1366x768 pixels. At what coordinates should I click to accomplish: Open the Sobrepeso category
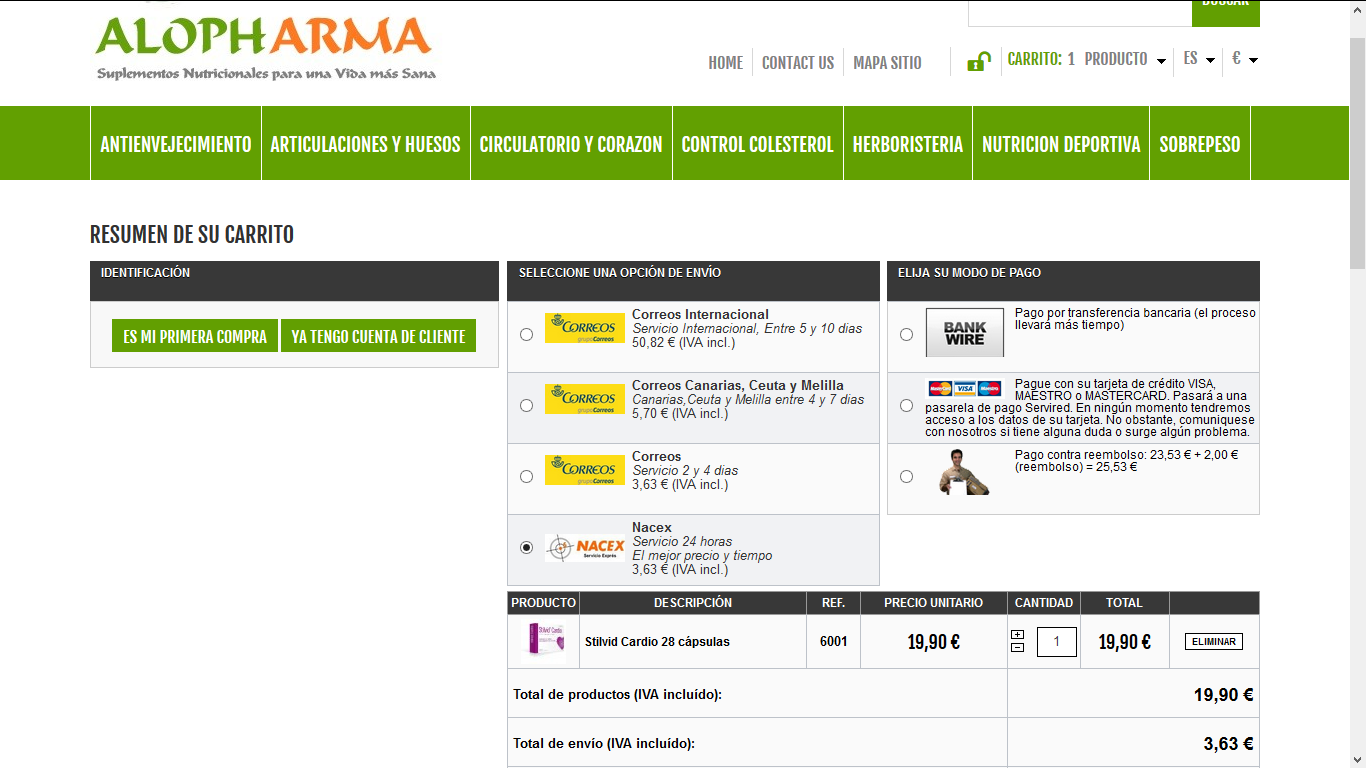1200,144
